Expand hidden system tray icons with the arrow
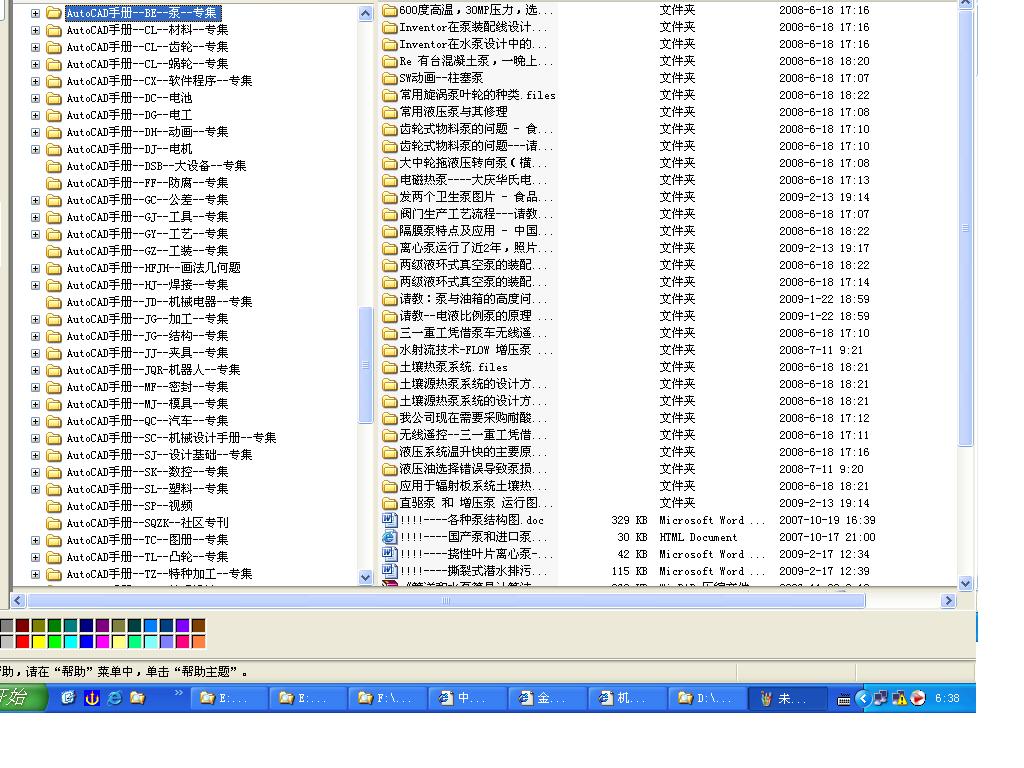This screenshot has width=1024, height=768. click(862, 698)
